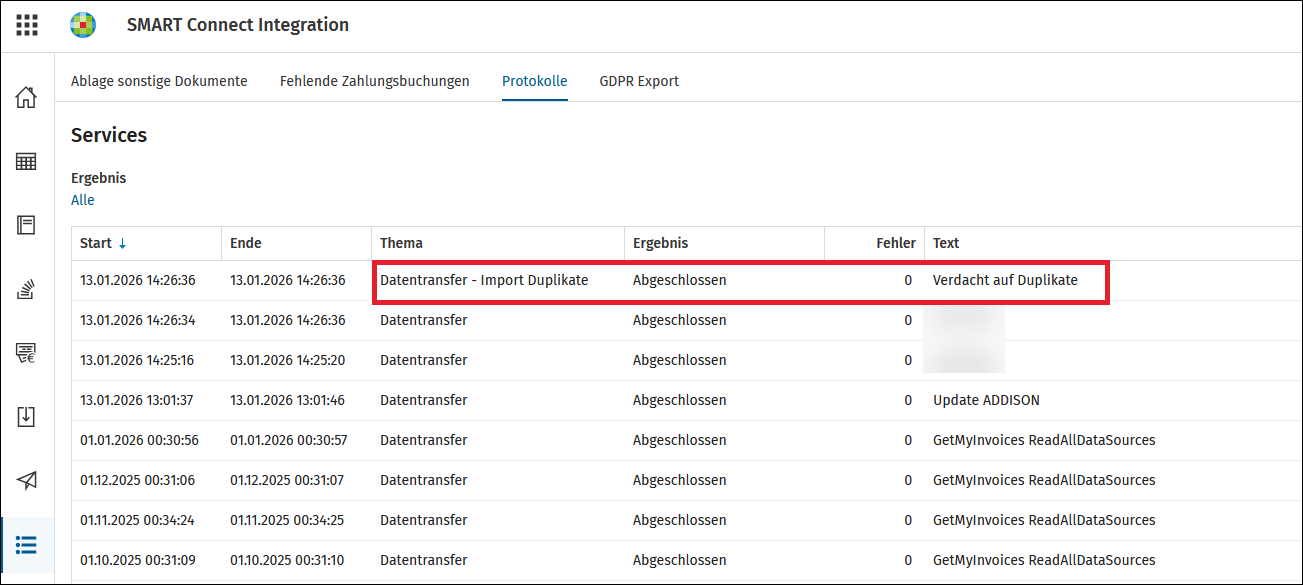Click the Fehler value 0 in Update ADDISON row

[x=908, y=401]
